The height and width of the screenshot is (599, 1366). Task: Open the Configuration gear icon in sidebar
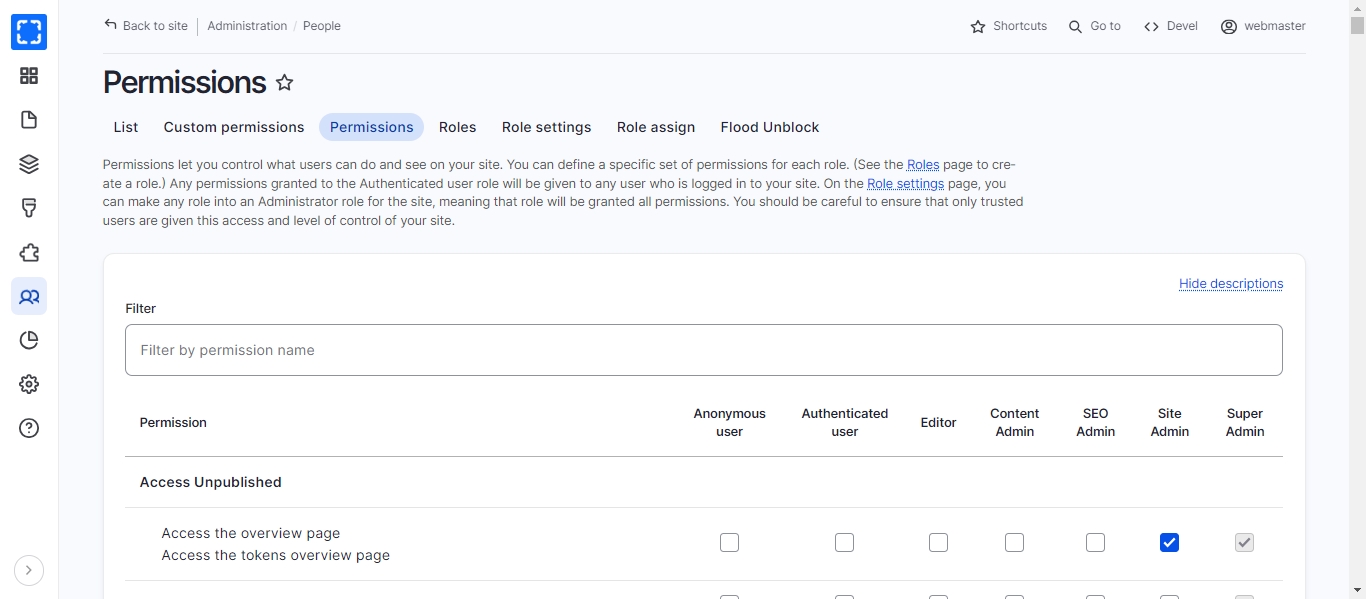click(29, 384)
